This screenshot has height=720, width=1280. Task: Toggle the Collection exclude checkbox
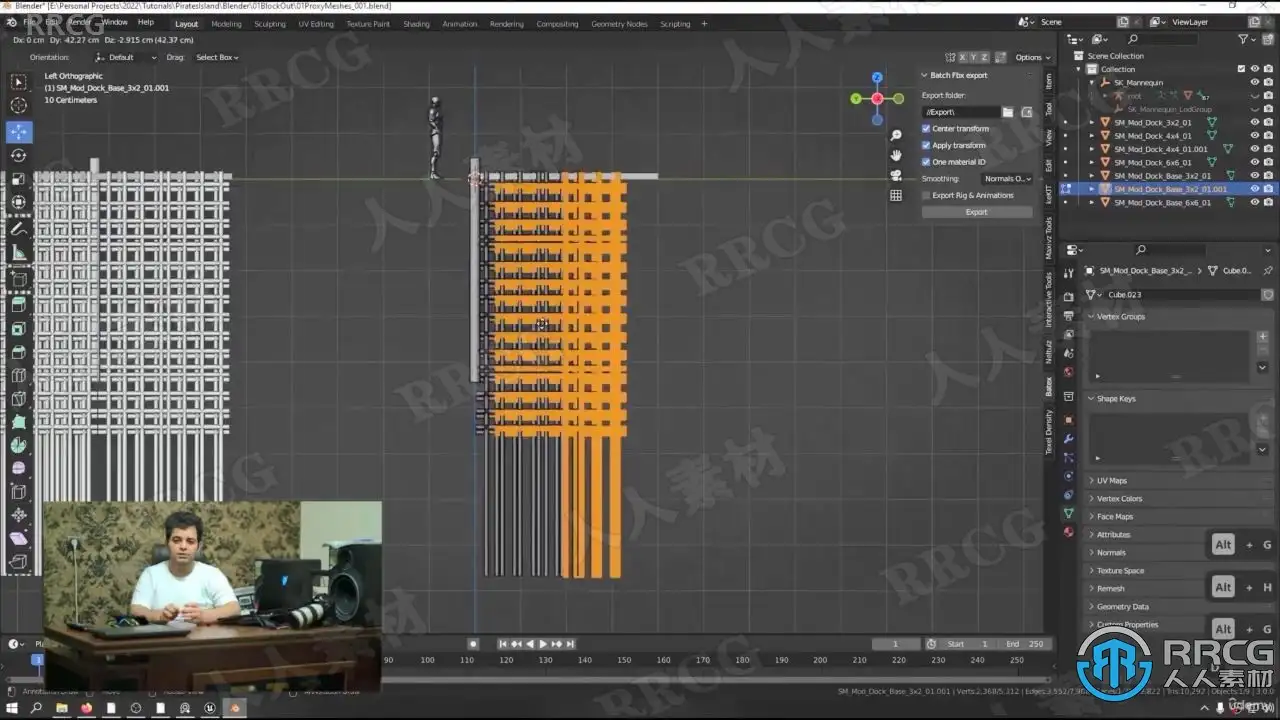tap(1241, 69)
